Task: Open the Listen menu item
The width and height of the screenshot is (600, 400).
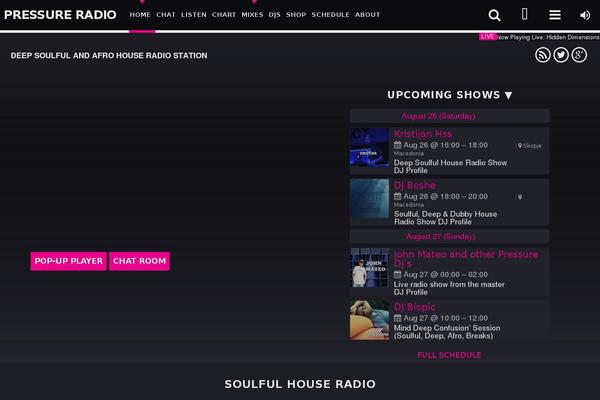Action: [194, 15]
